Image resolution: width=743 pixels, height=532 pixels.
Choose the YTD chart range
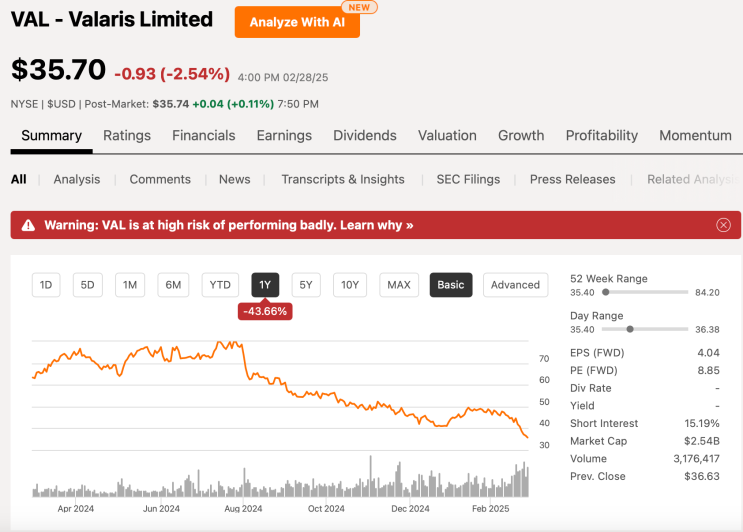[x=220, y=285]
